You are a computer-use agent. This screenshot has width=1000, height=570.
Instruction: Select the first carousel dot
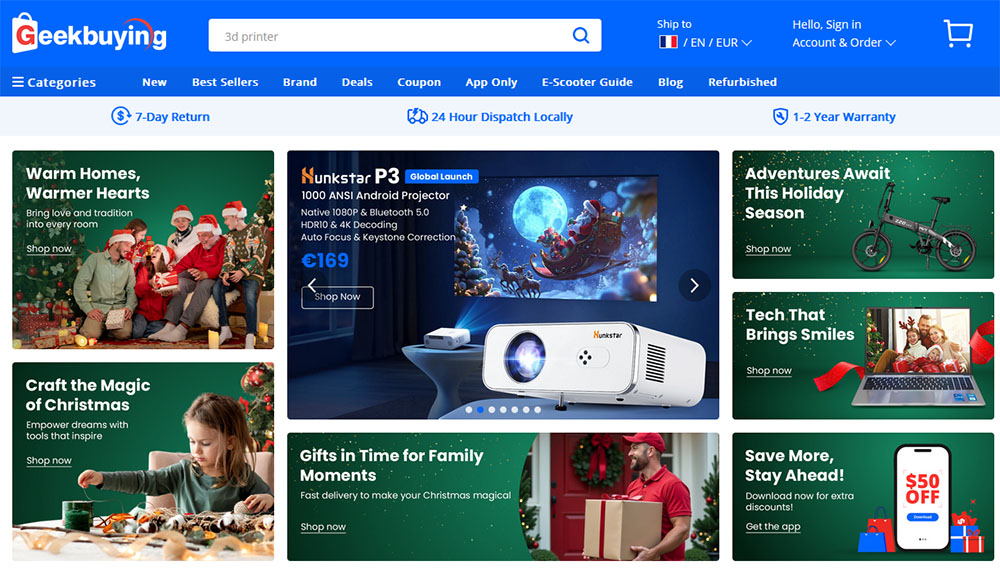(x=469, y=410)
